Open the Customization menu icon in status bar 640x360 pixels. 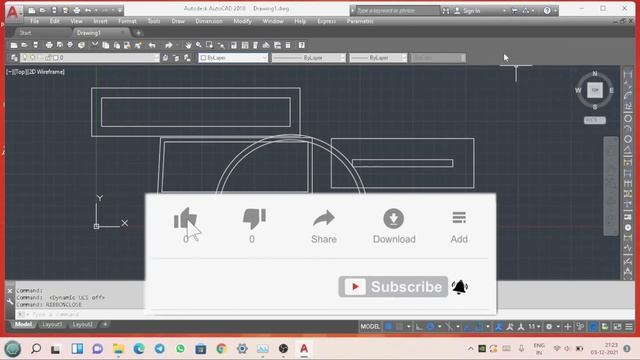coord(629,327)
